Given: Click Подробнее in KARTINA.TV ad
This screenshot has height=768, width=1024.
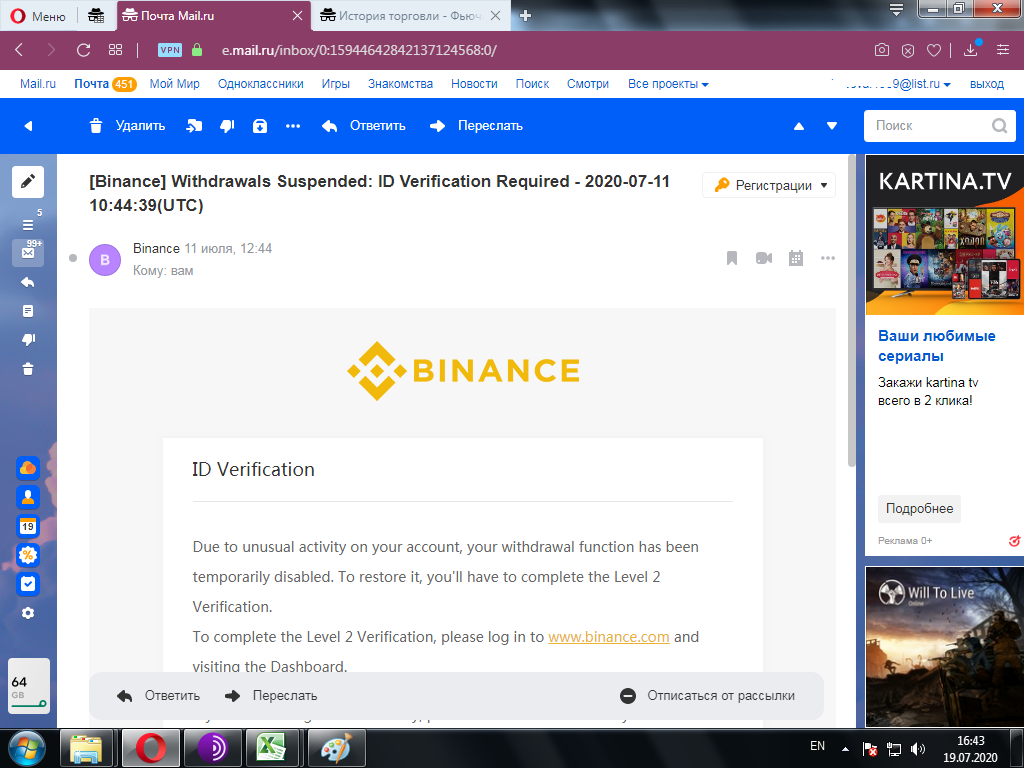Looking at the screenshot, I should point(919,509).
